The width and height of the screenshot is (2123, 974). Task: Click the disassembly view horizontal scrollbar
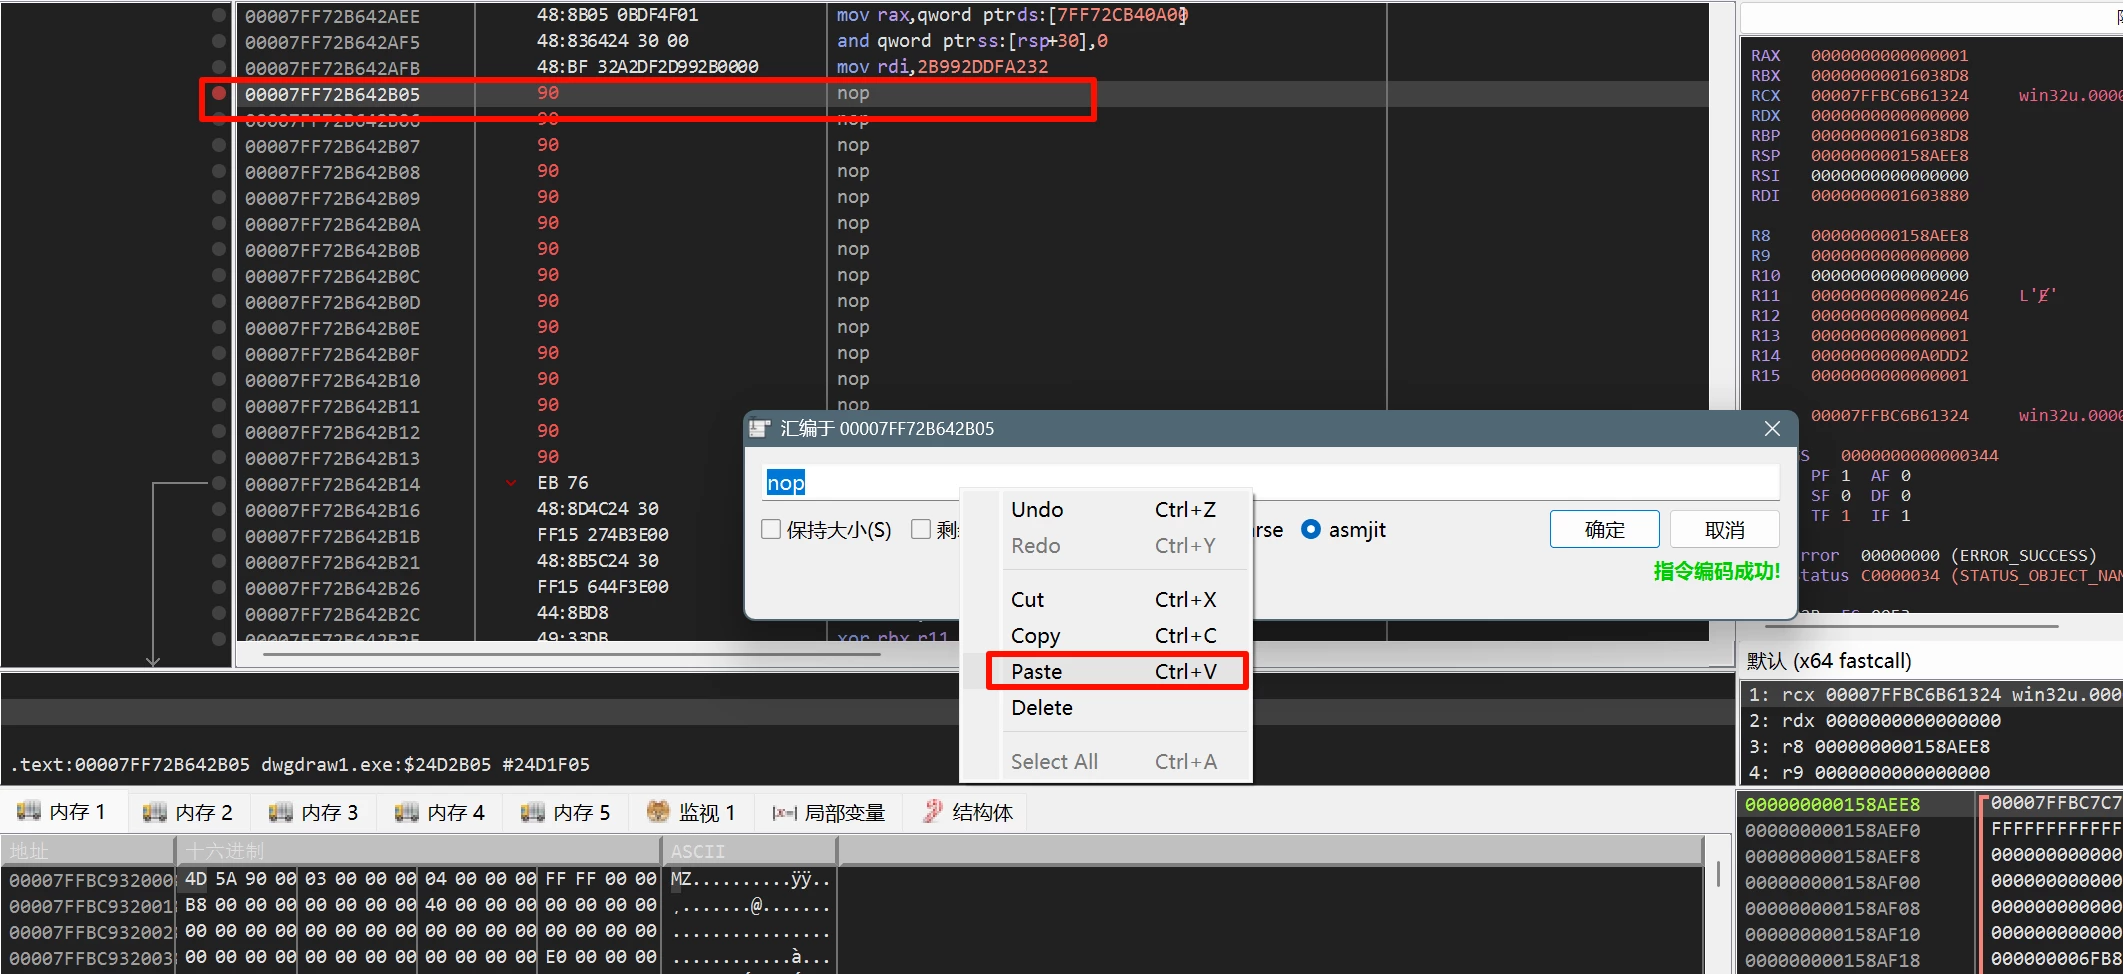pos(570,655)
